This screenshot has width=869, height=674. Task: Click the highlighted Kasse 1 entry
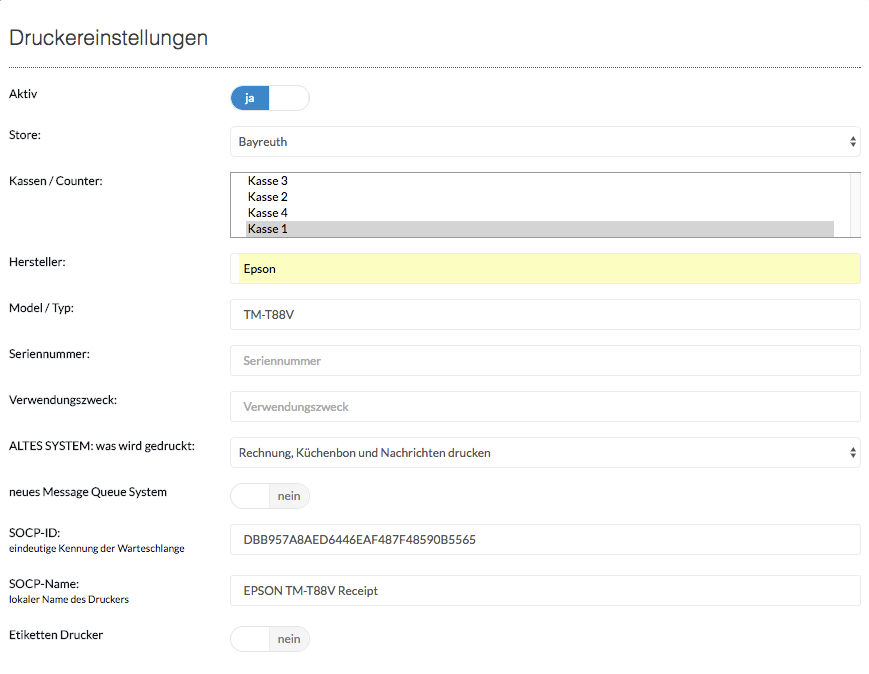click(540, 229)
